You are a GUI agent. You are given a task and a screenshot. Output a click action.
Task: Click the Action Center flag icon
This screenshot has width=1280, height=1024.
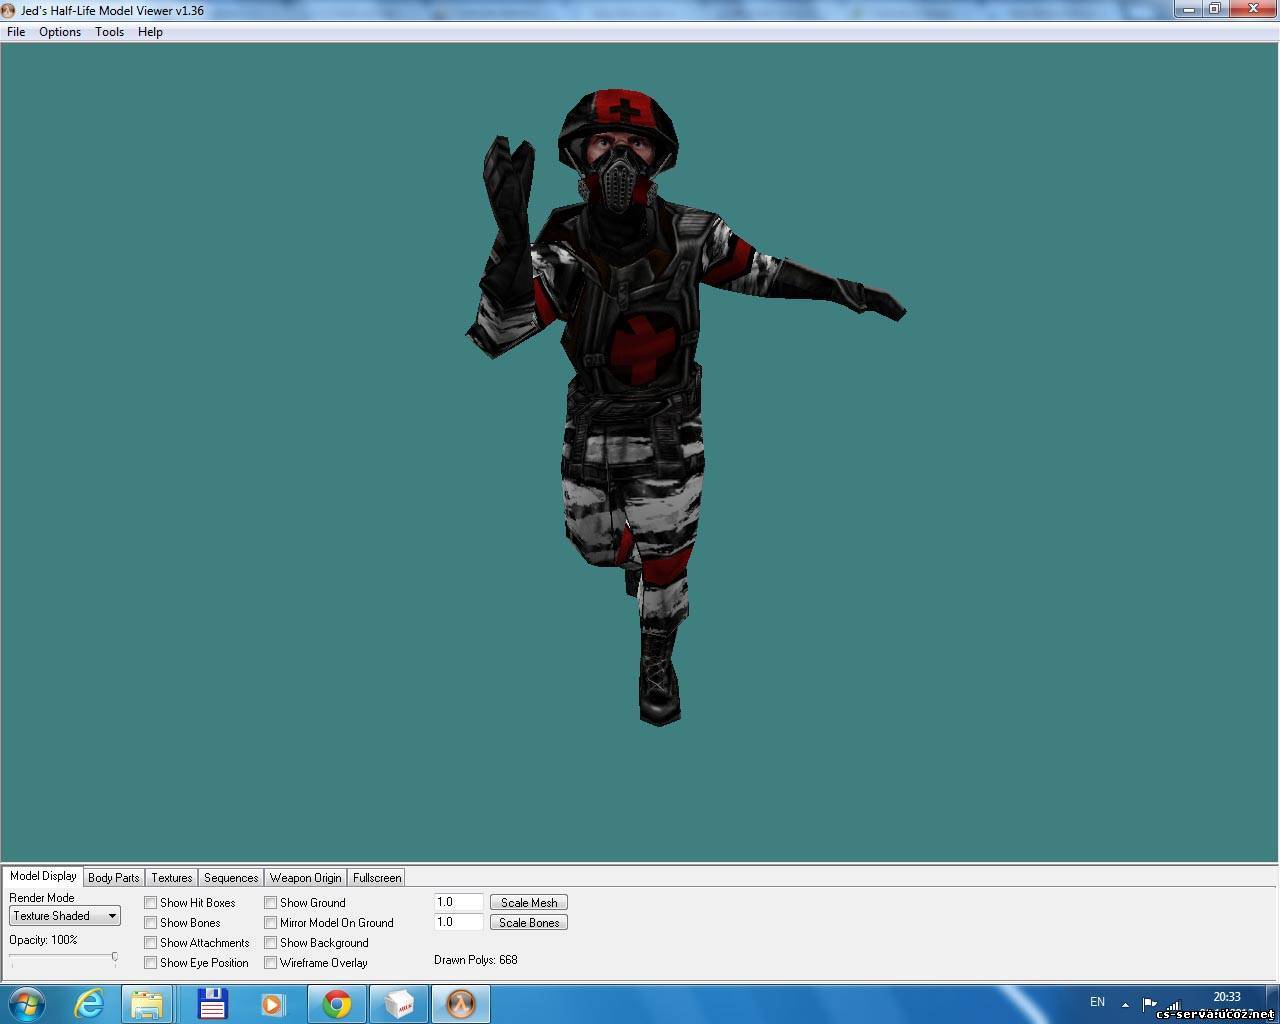point(1150,1003)
